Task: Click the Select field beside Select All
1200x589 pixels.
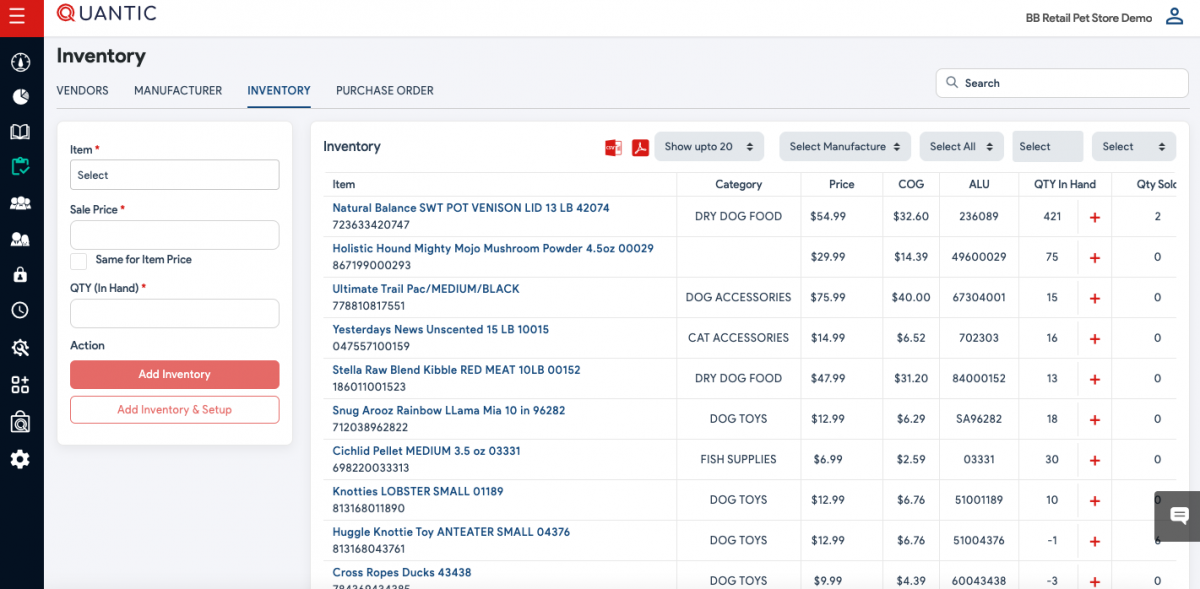Action: click(1047, 146)
